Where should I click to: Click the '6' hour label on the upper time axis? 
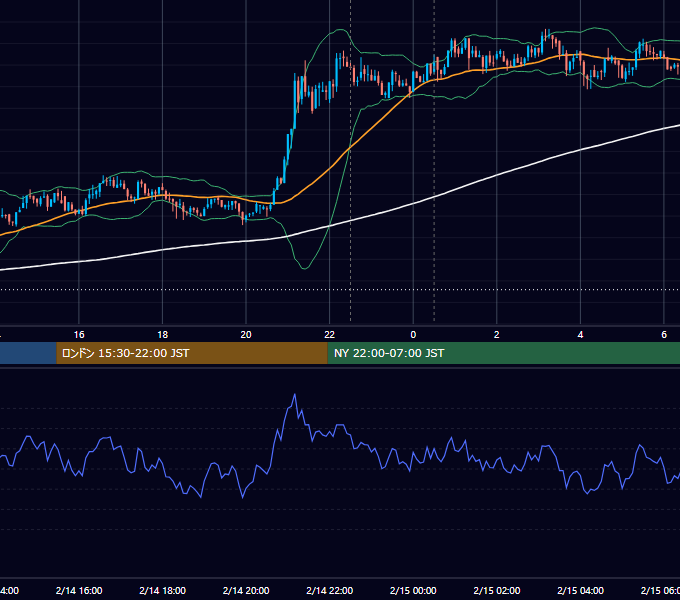[x=664, y=335]
